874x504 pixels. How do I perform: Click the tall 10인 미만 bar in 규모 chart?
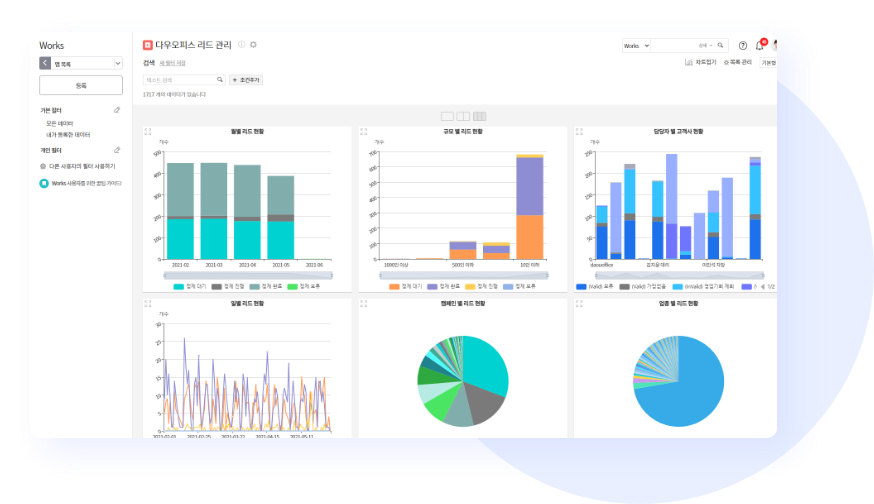point(530,207)
